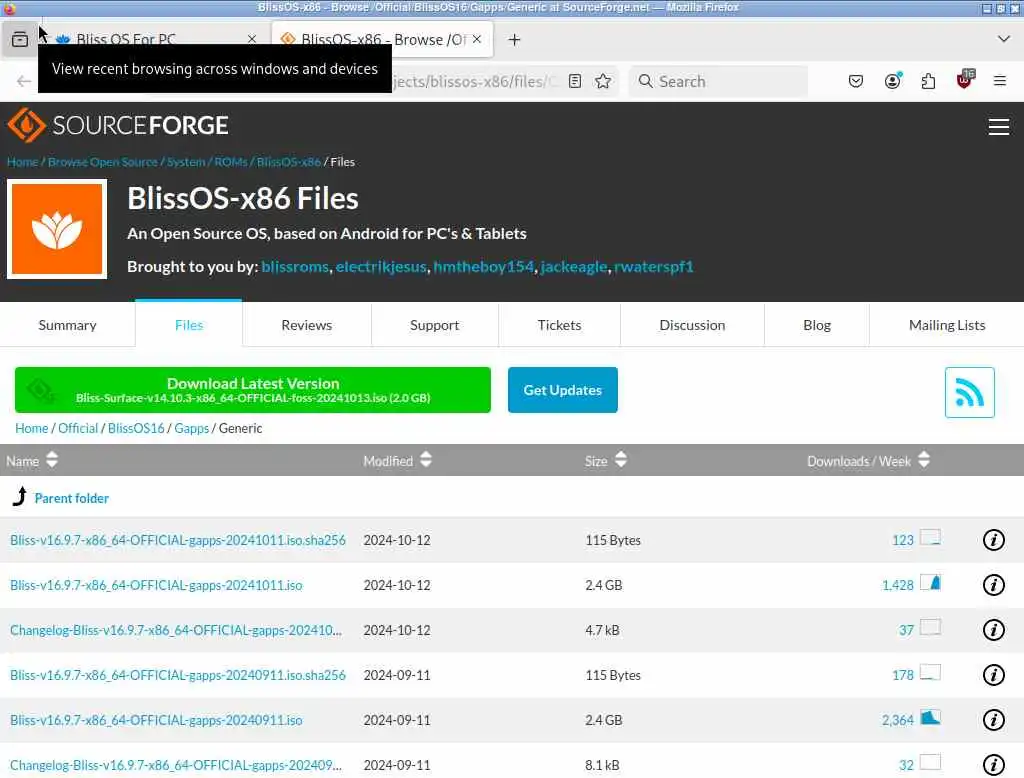Open Parent folder link
The width and height of the screenshot is (1024, 778).
[72, 498]
